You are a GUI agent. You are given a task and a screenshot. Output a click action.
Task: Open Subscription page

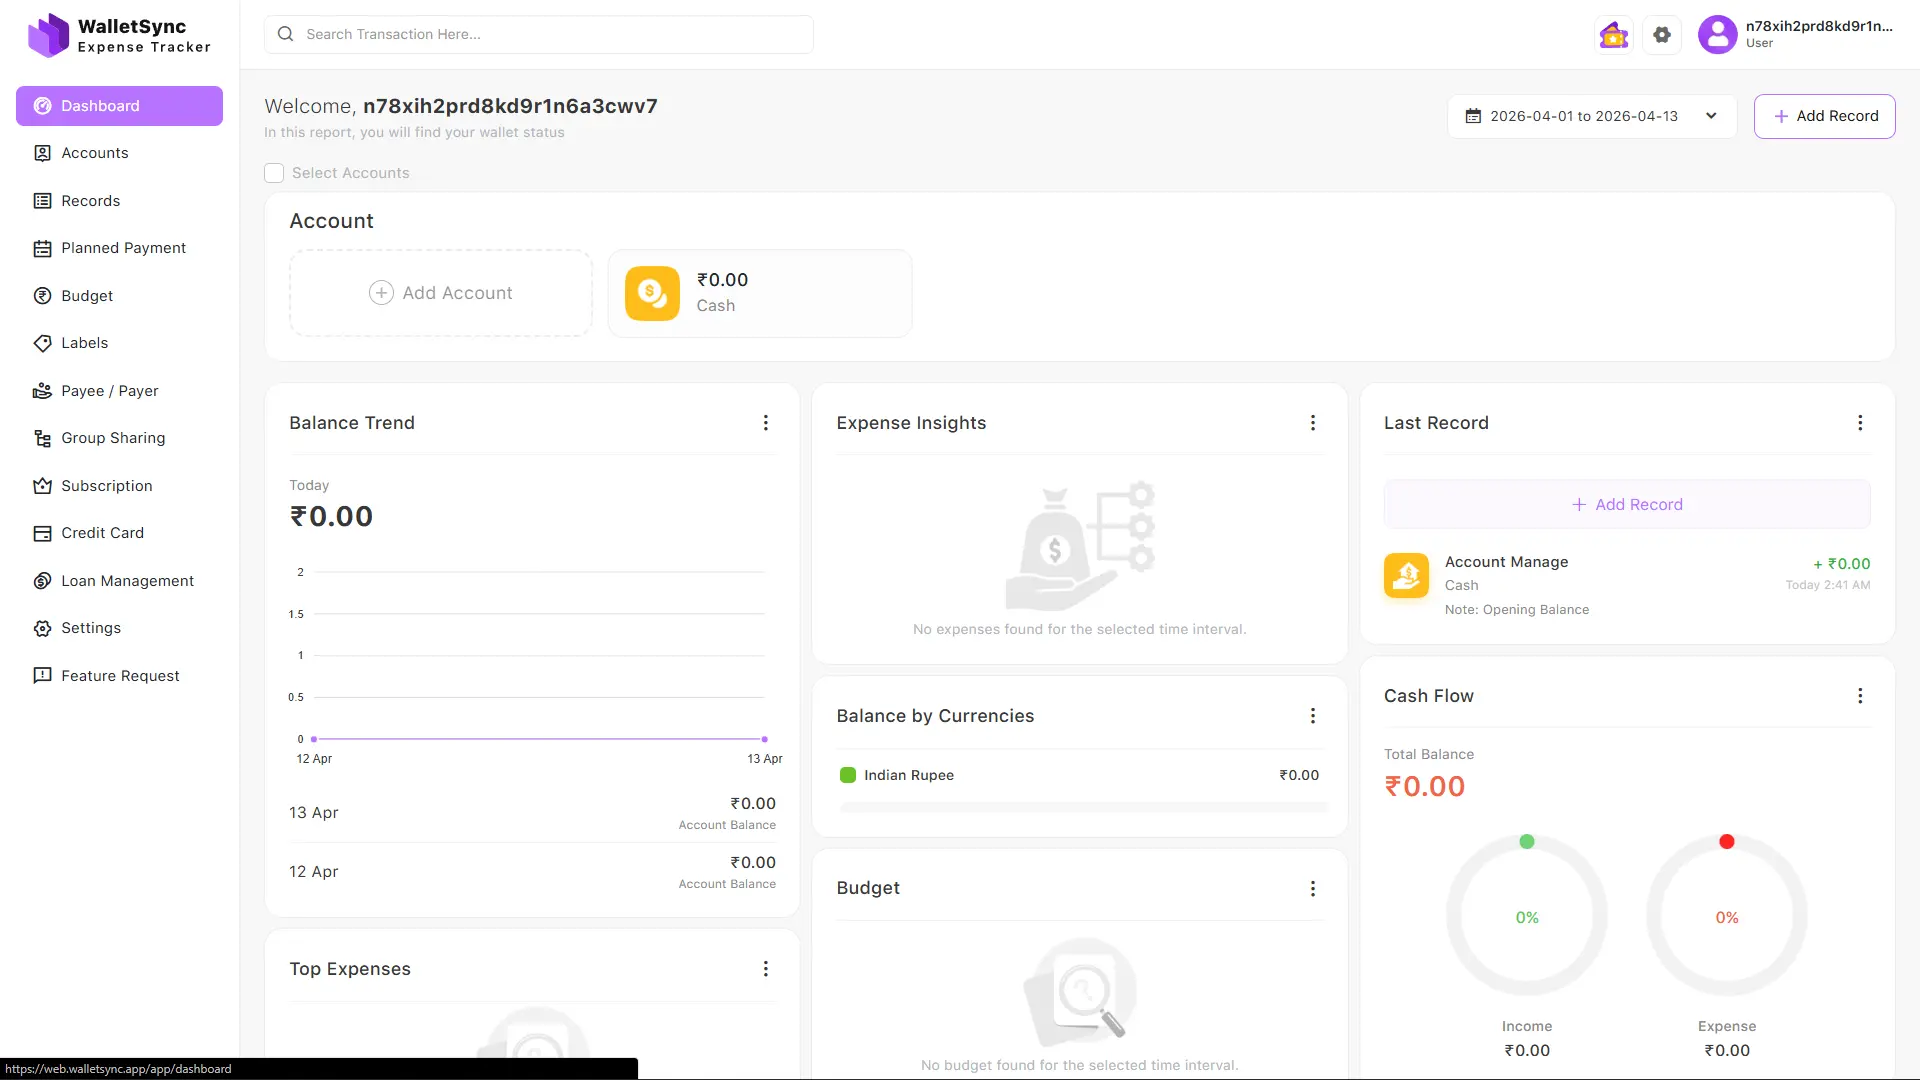pyautogui.click(x=119, y=486)
